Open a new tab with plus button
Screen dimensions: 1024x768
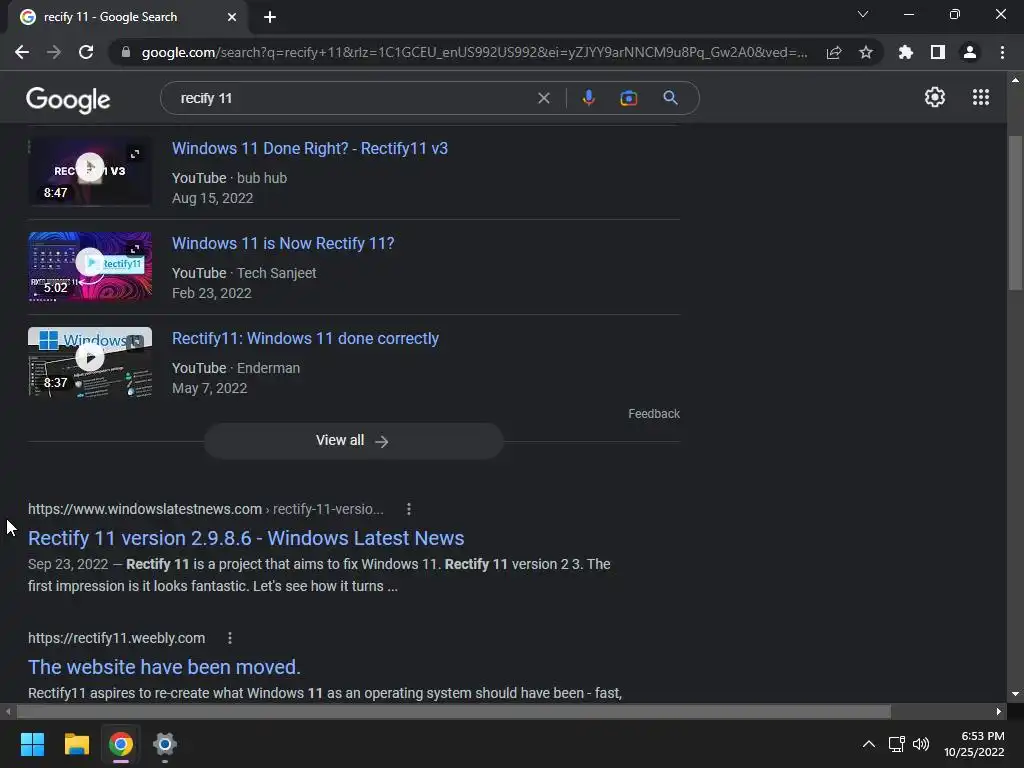[x=270, y=17]
